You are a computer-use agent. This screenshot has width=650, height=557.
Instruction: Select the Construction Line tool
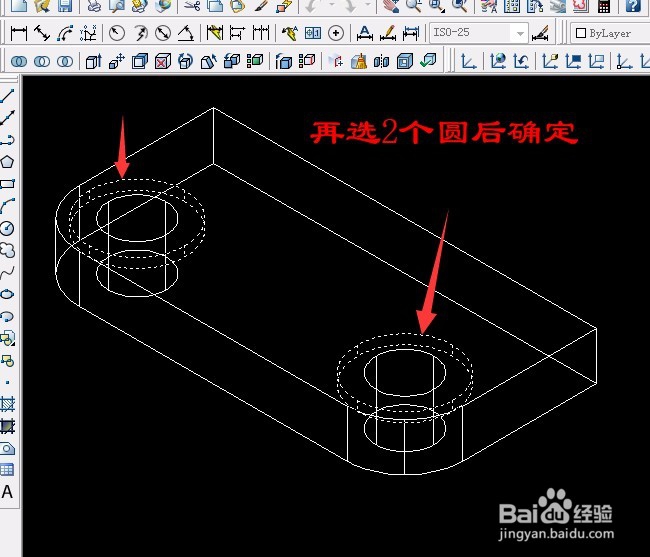7,118
